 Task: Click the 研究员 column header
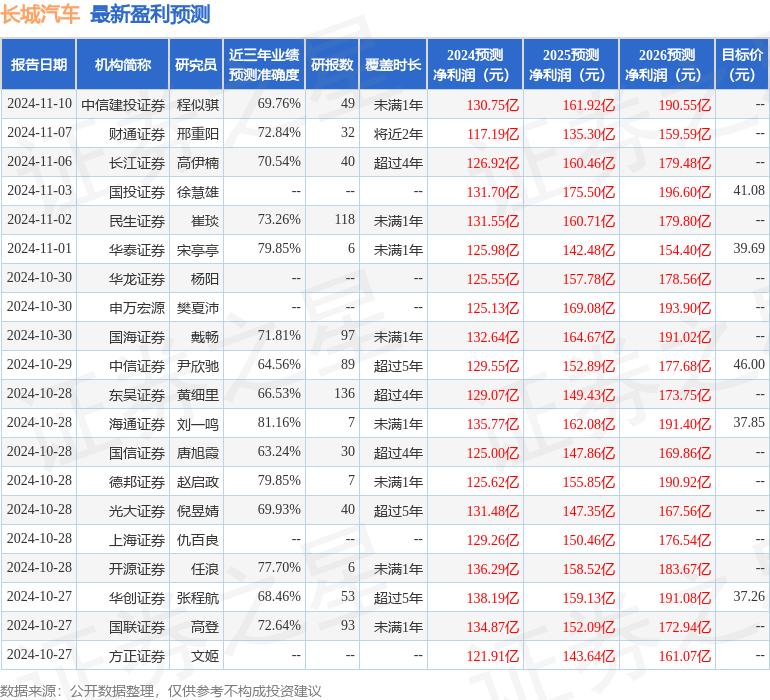[x=196, y=64]
